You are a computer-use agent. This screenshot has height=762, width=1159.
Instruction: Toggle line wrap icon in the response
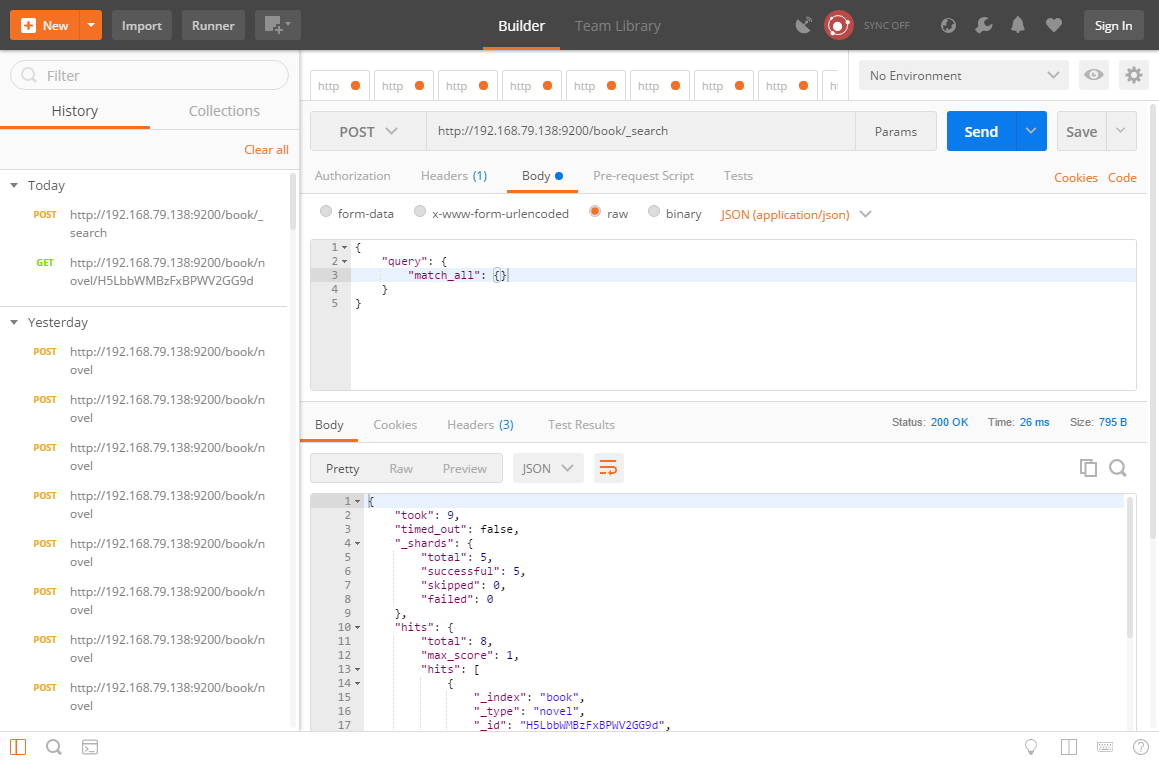pyautogui.click(x=608, y=468)
